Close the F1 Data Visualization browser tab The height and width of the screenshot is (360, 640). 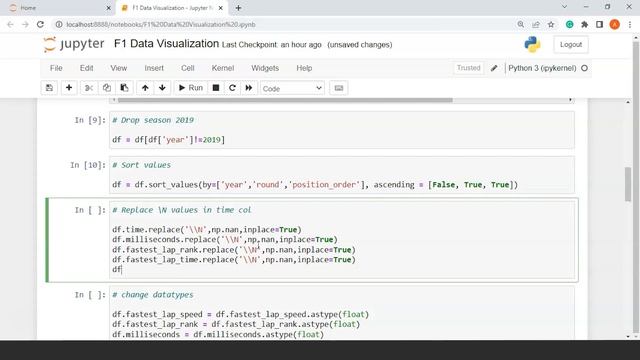(221, 8)
